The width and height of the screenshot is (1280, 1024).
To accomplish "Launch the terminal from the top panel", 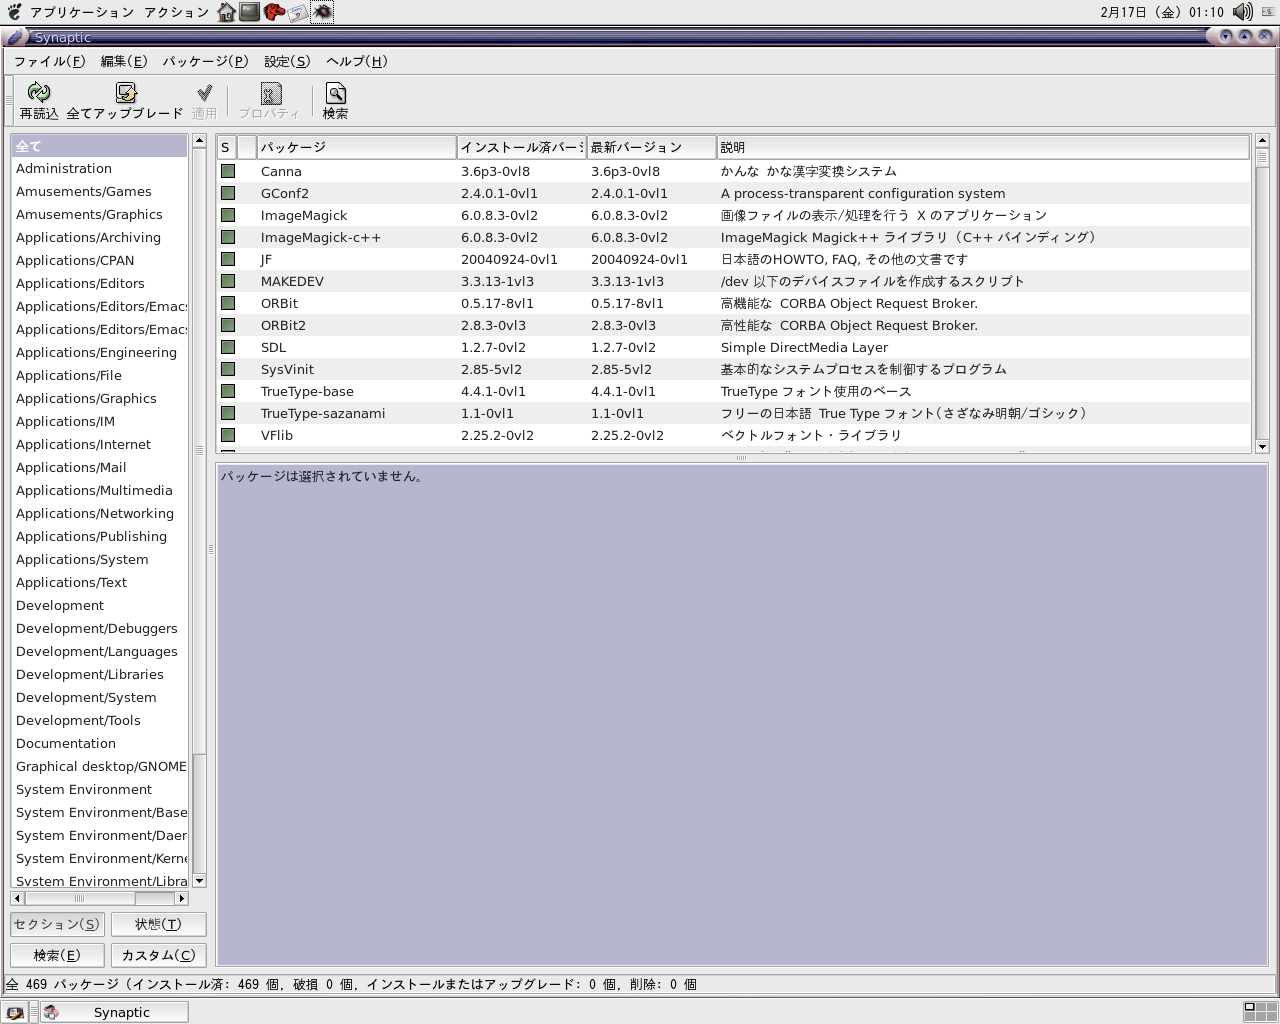I will click(x=250, y=12).
